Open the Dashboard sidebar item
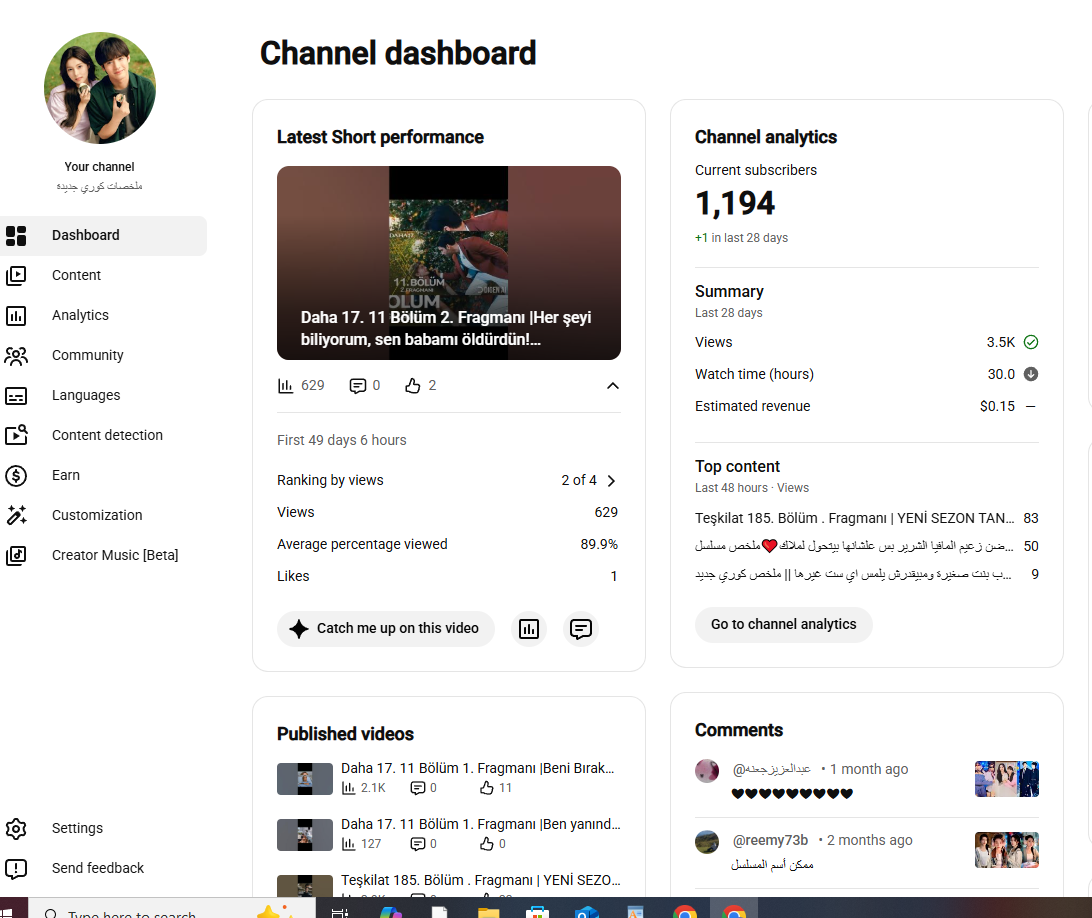The width and height of the screenshot is (1092, 918). [x=103, y=235]
